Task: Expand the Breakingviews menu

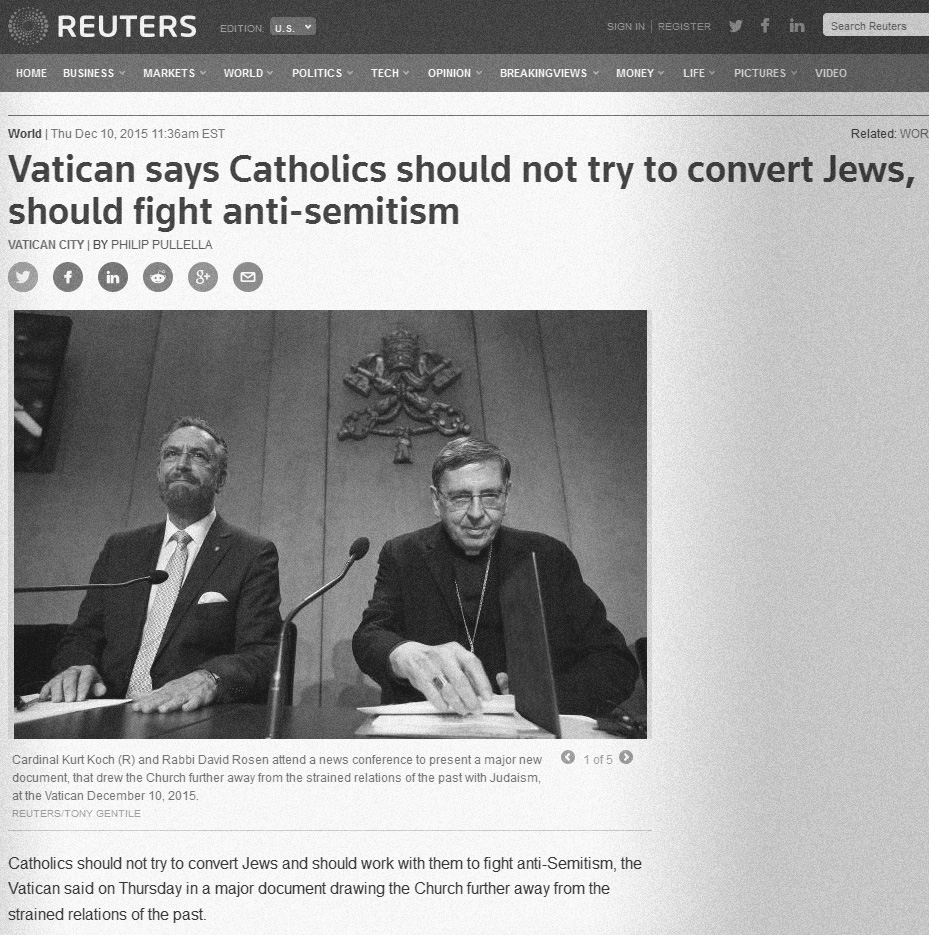Action: point(549,73)
